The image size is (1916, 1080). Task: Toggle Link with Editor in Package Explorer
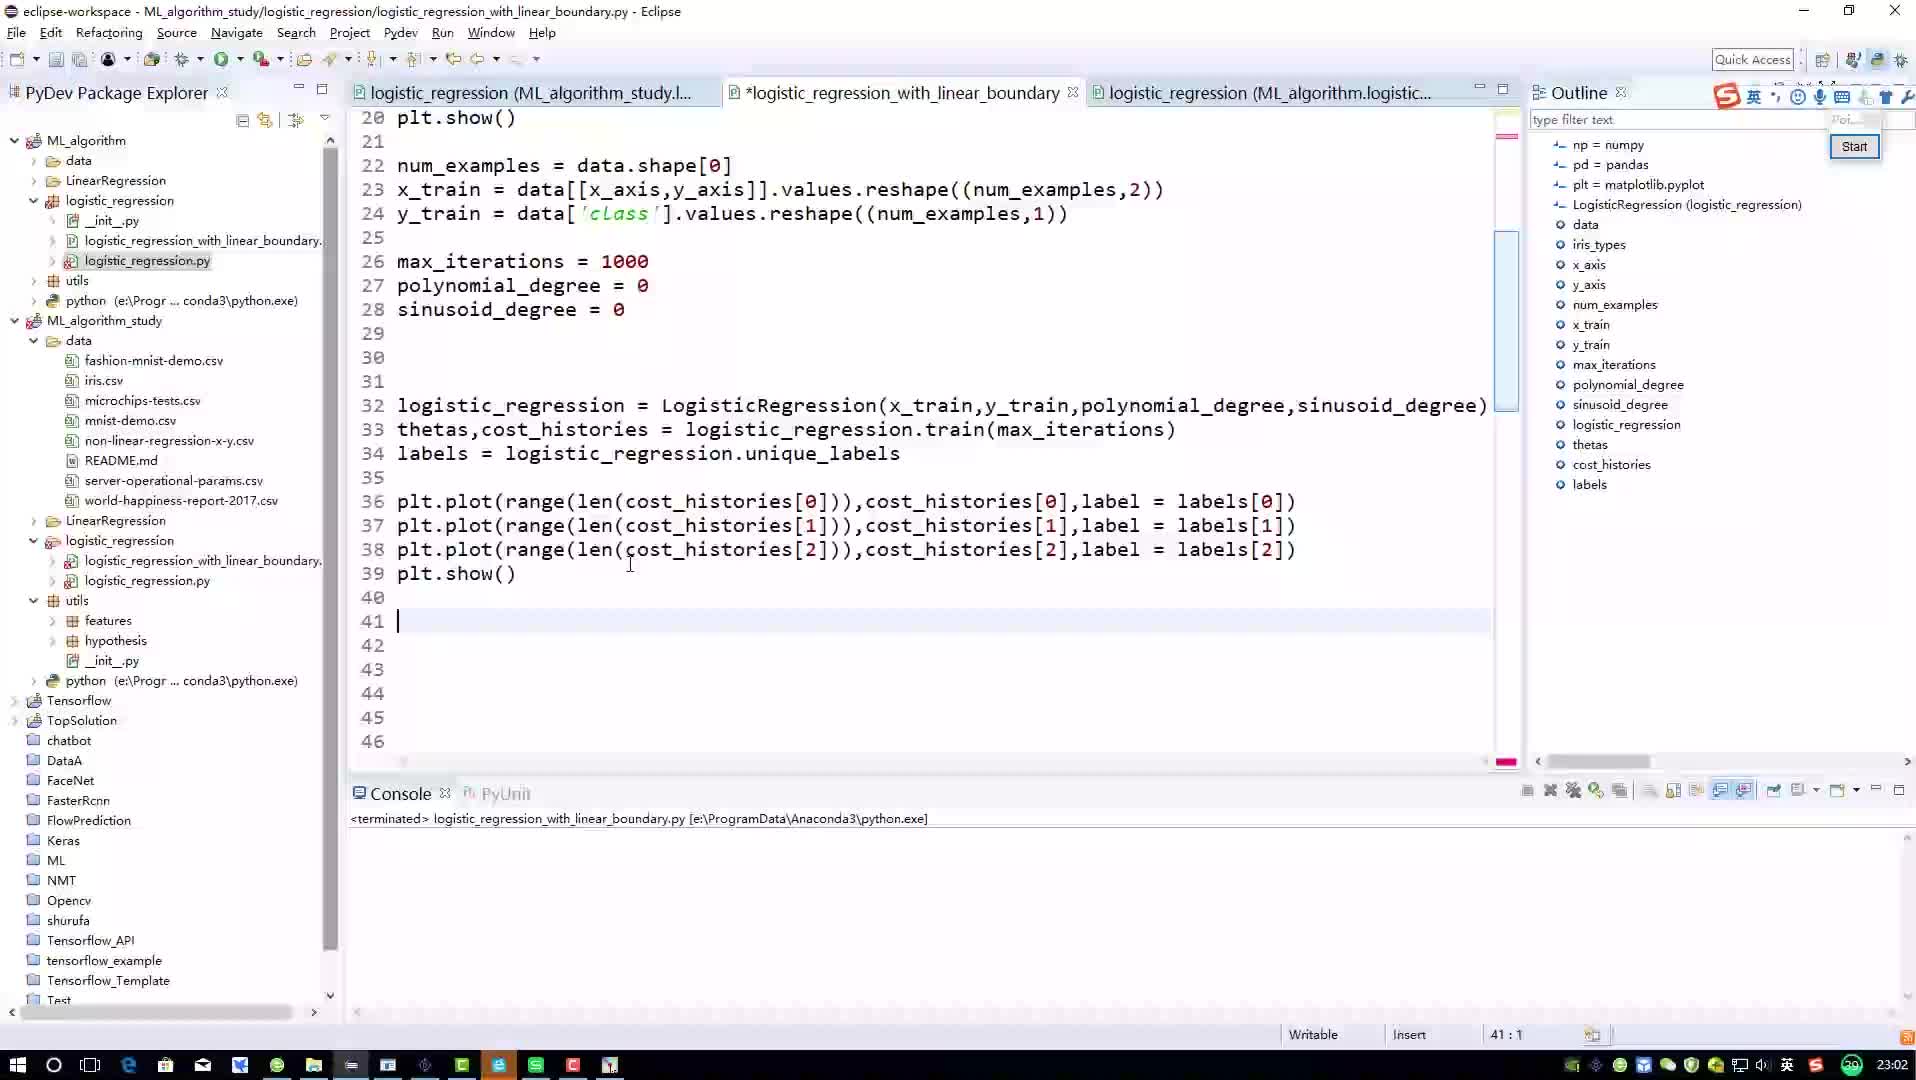tap(265, 120)
